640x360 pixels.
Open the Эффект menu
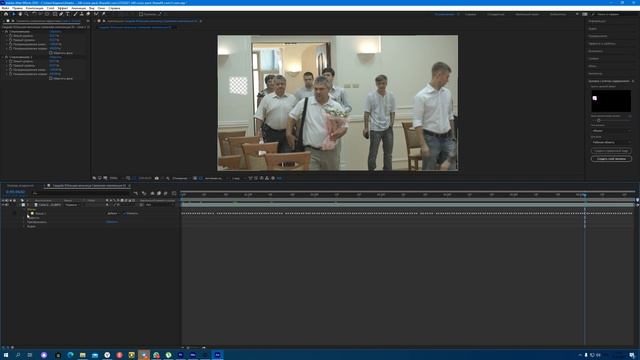pyautogui.click(x=63, y=8)
